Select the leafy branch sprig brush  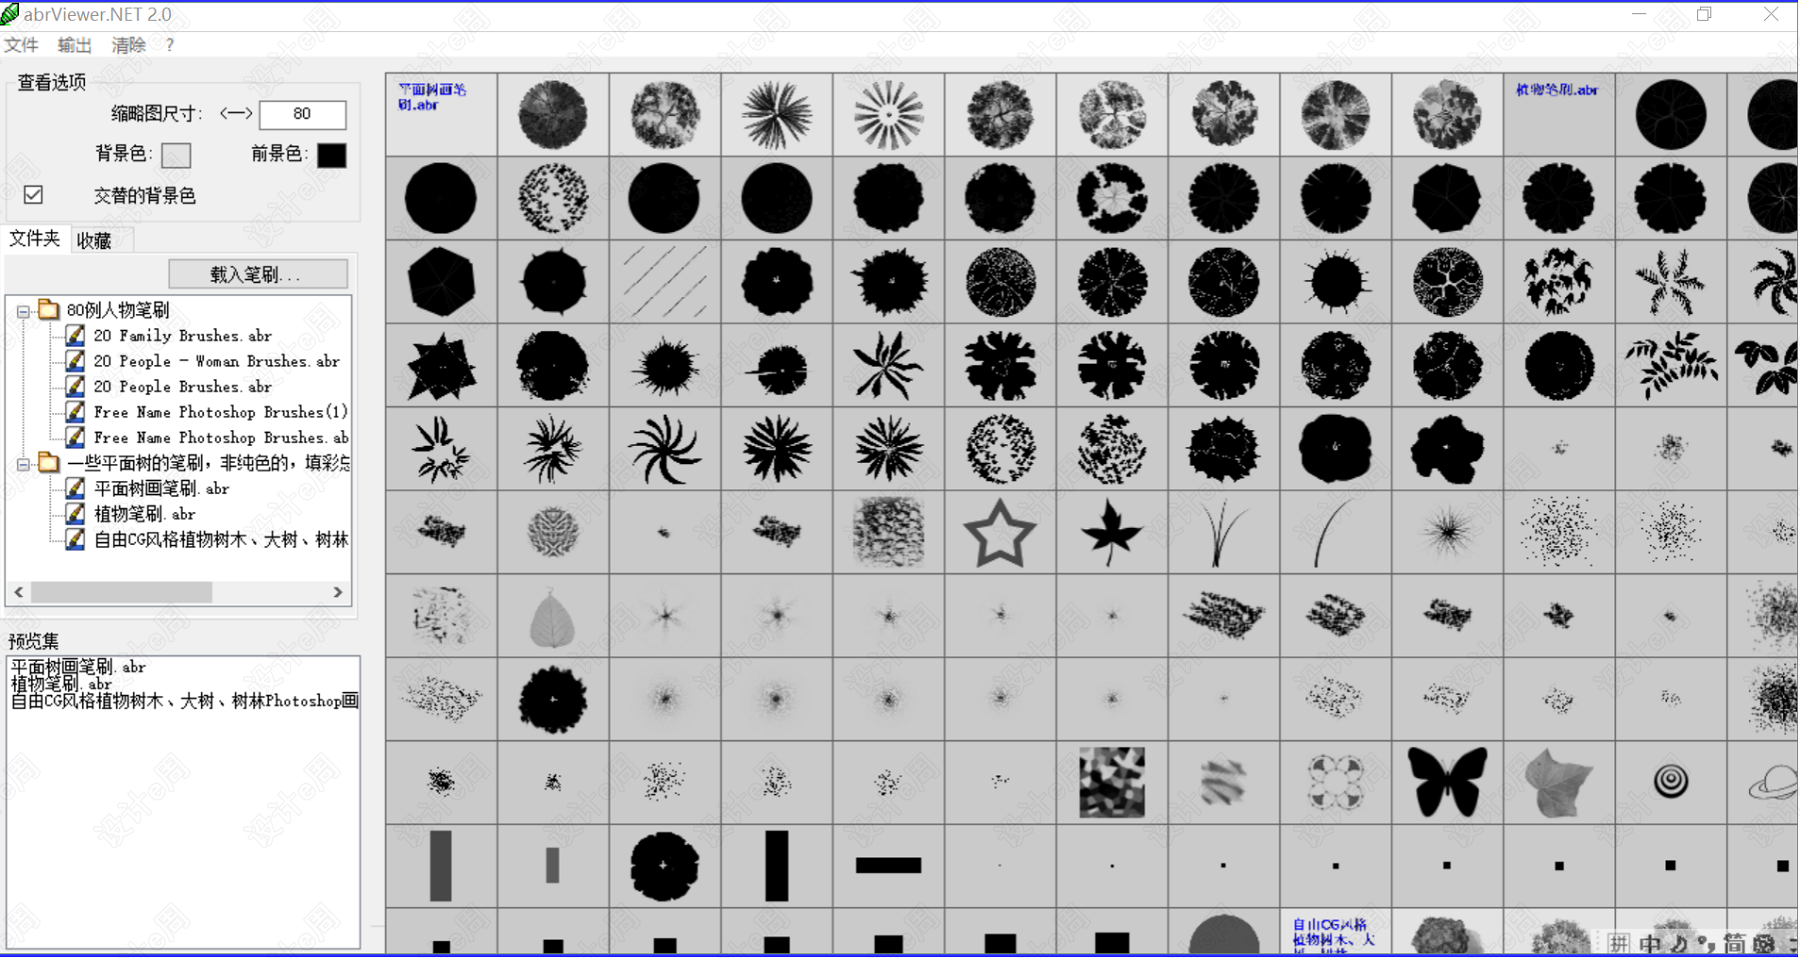[x=1670, y=365]
